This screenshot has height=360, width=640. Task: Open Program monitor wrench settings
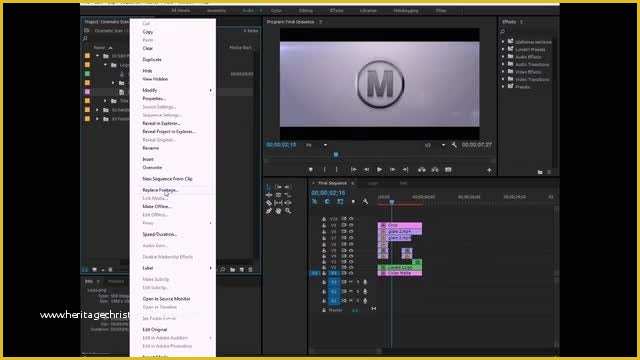pos(454,145)
